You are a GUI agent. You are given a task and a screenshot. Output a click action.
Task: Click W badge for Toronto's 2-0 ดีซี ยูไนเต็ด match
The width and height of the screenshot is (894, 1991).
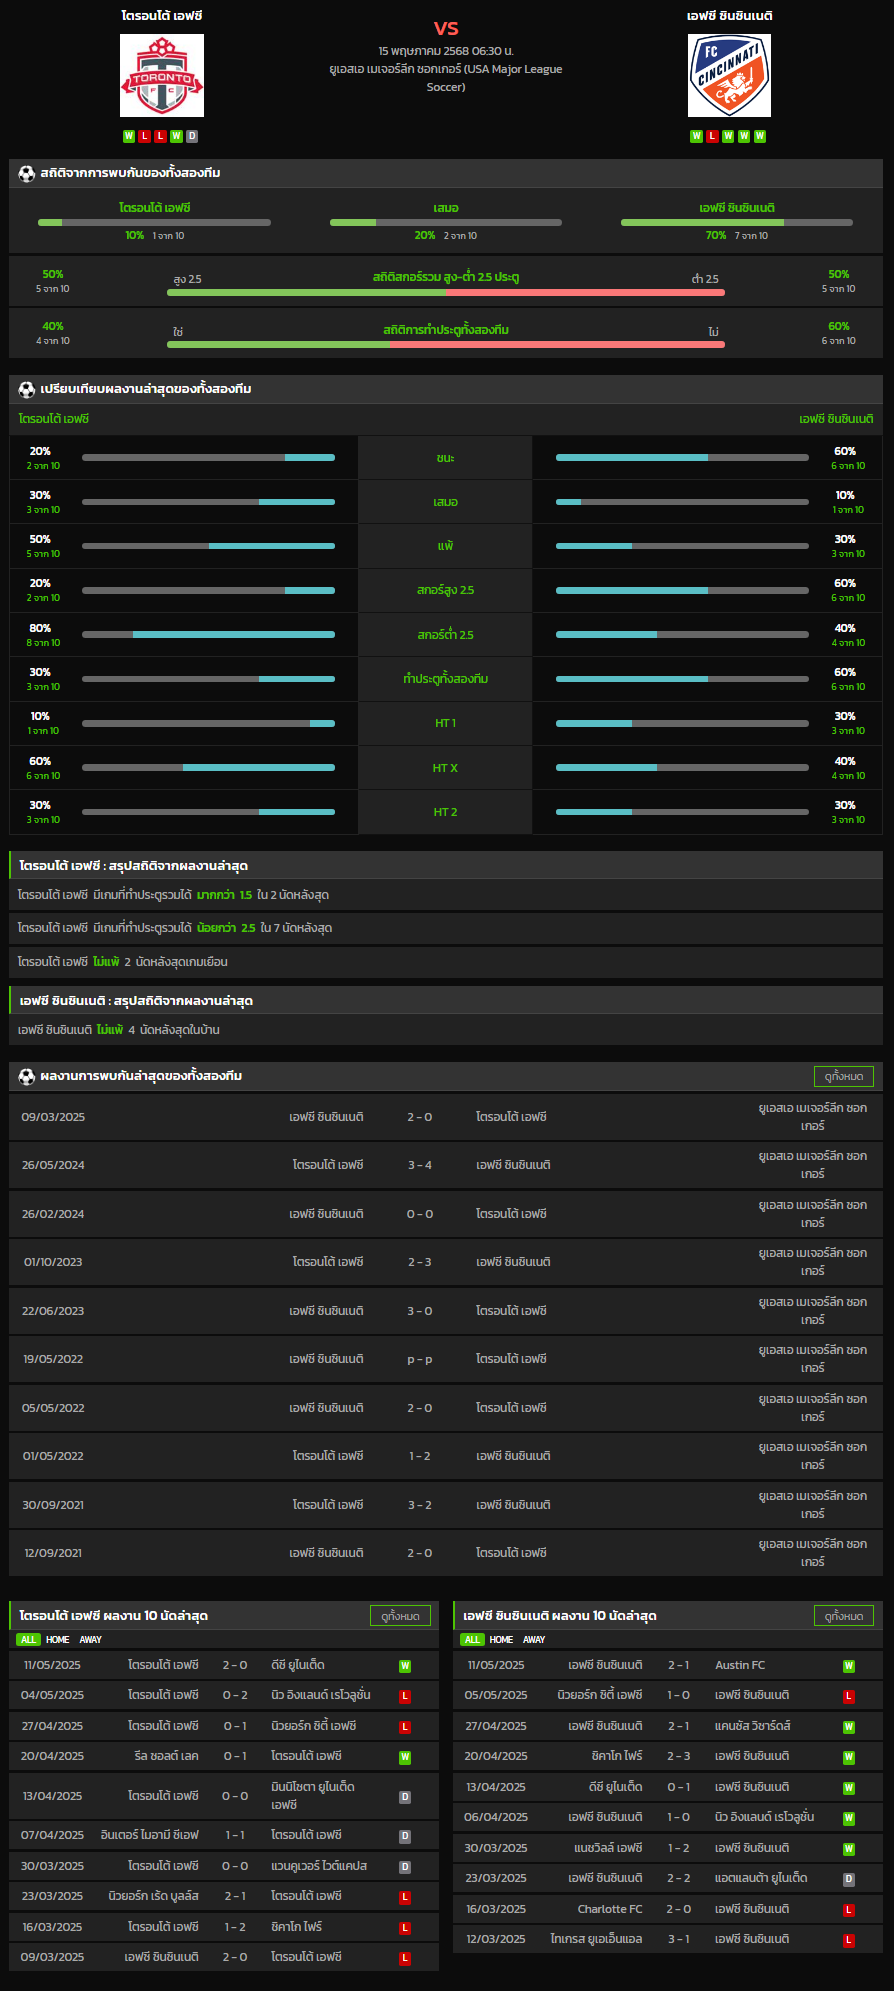point(405,1666)
